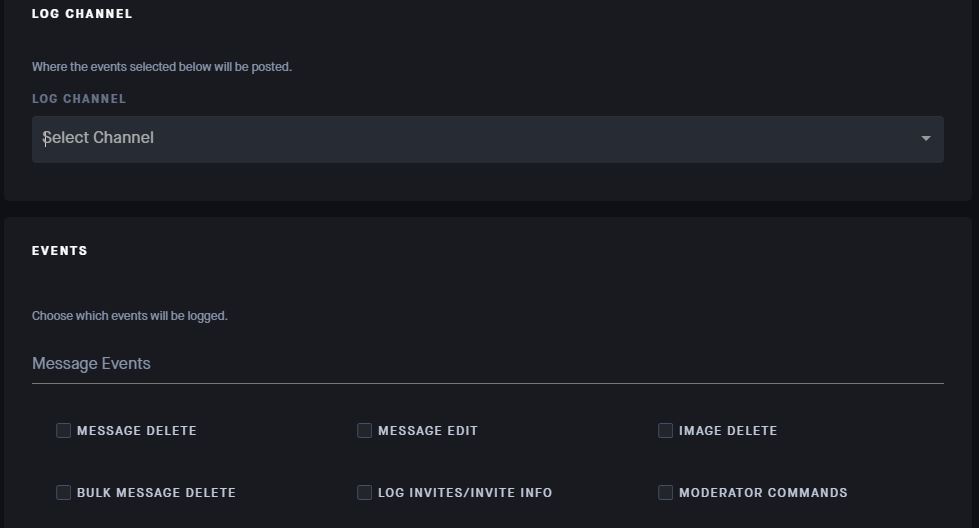The width and height of the screenshot is (979, 528).
Task: Click the Select Channel dropdown arrow
Action: tap(926, 139)
